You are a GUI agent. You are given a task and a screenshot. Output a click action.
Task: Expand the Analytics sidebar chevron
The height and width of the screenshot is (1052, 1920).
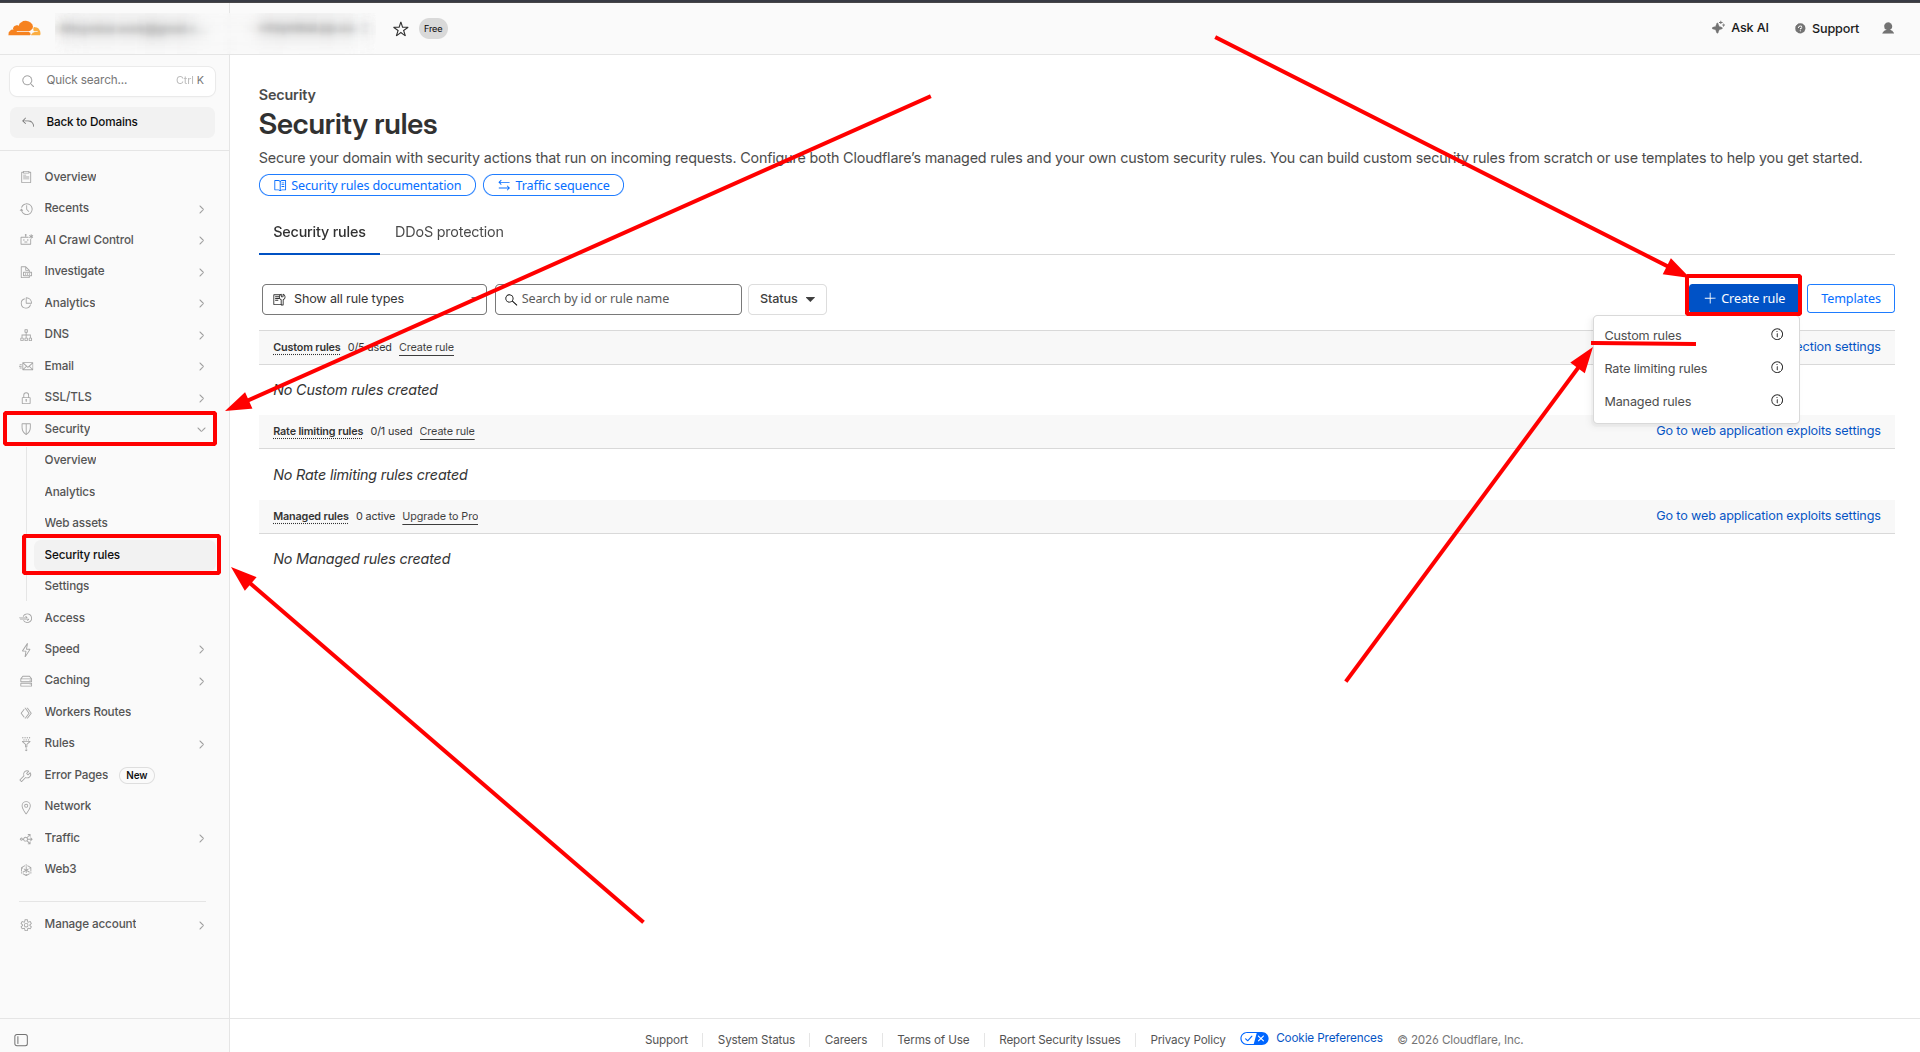tap(202, 303)
